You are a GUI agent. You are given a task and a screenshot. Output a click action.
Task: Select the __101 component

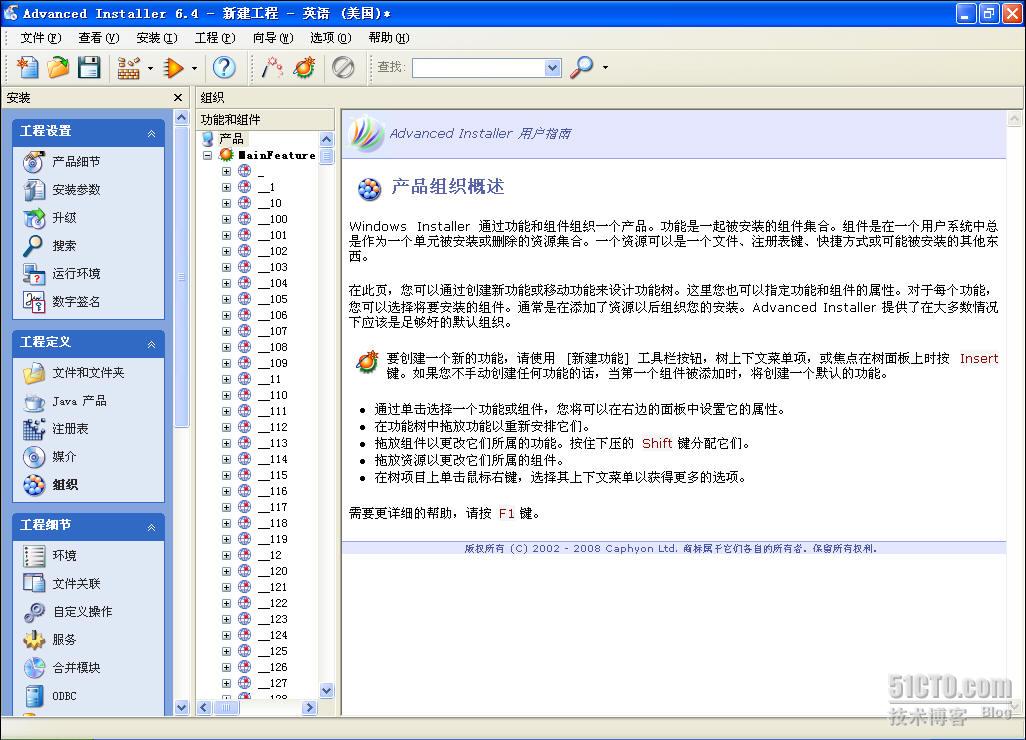pos(273,235)
